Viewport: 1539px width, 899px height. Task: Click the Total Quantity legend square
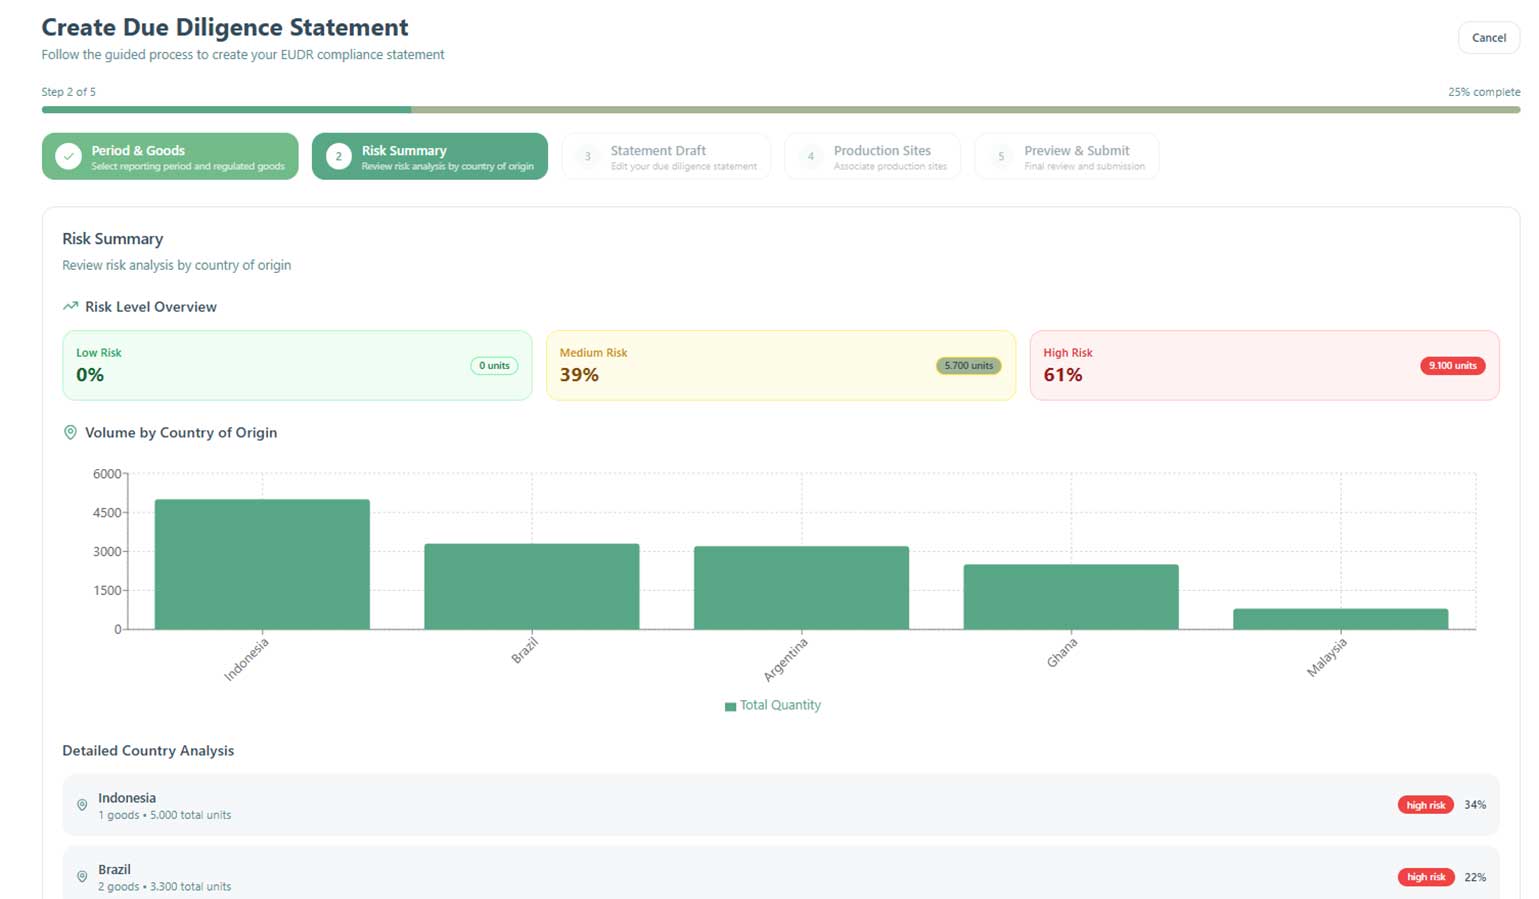point(730,706)
